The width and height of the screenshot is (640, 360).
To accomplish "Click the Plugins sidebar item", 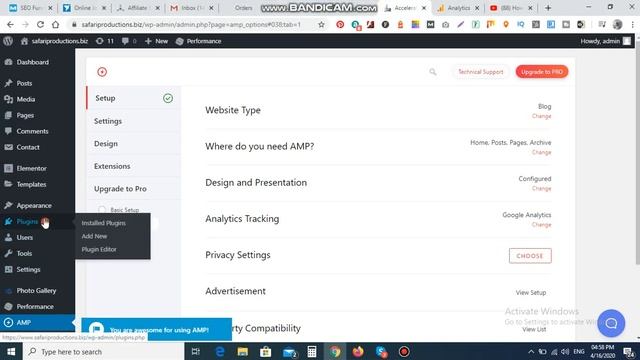I will pyautogui.click(x=27, y=221).
